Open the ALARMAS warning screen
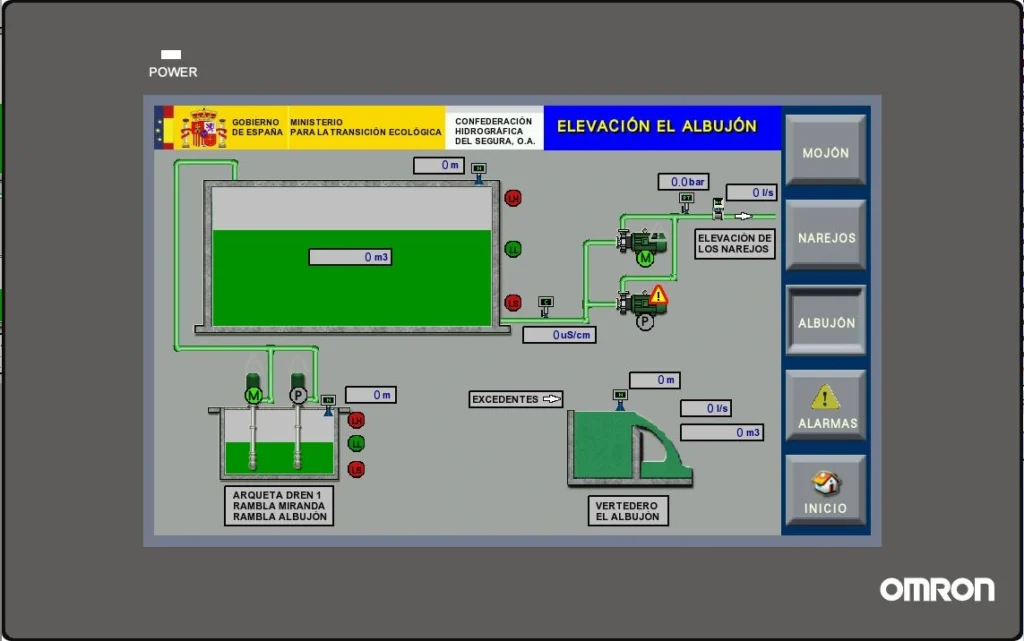The image size is (1024, 641). [826, 406]
